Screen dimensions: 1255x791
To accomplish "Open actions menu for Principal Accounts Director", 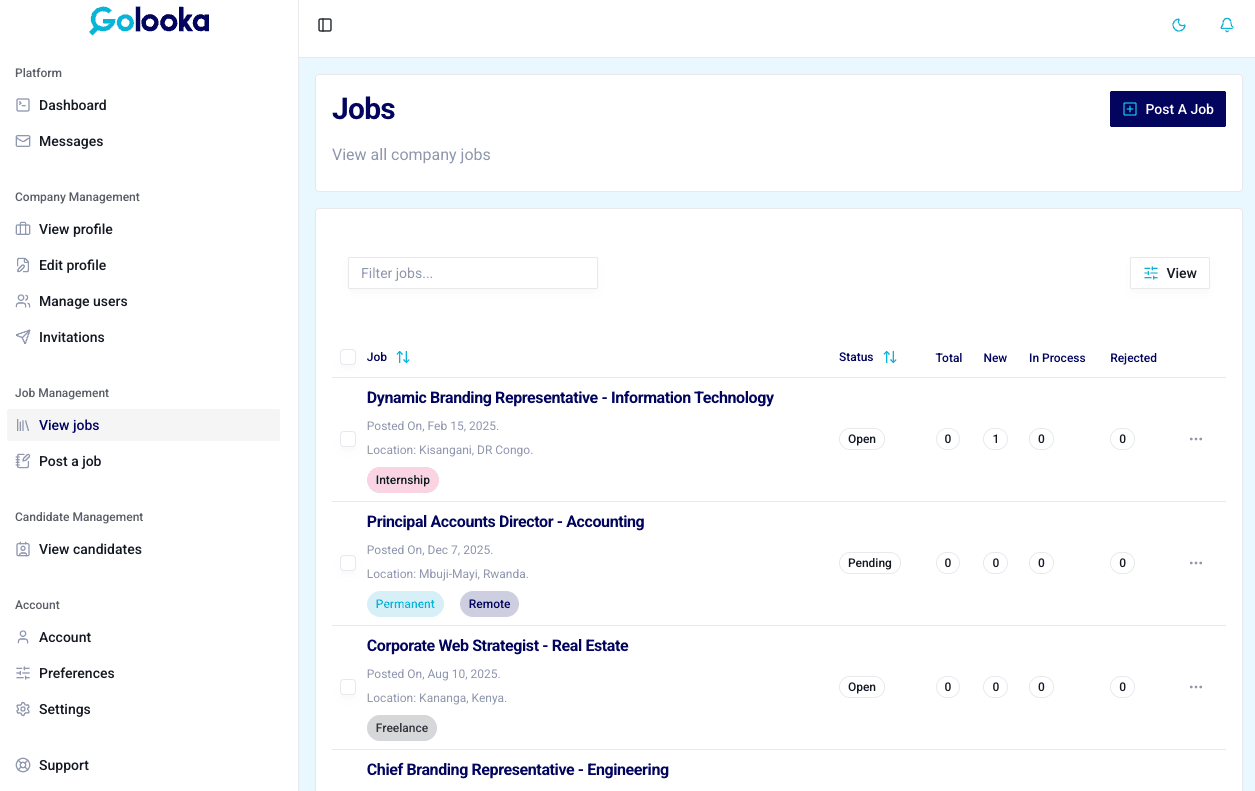I will [1196, 563].
